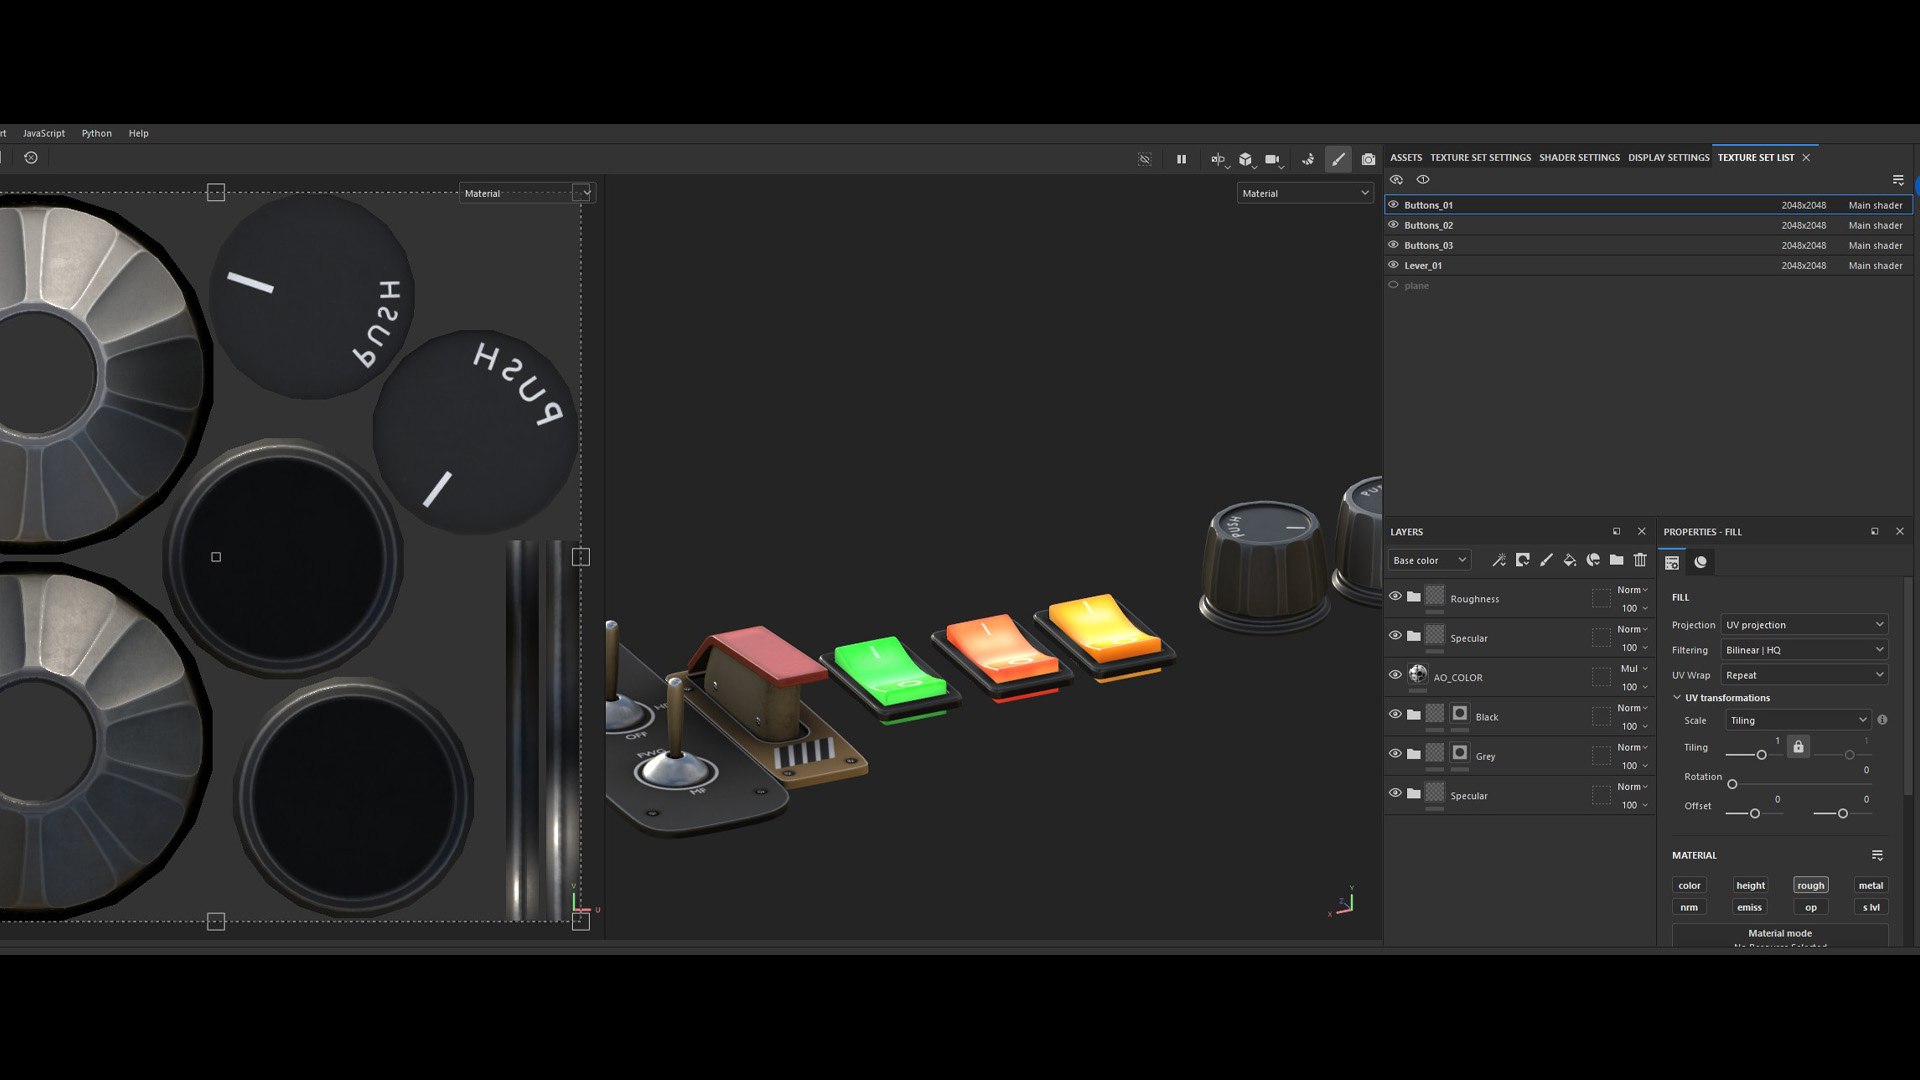Adjust the Rotation slider handle

[1732, 784]
